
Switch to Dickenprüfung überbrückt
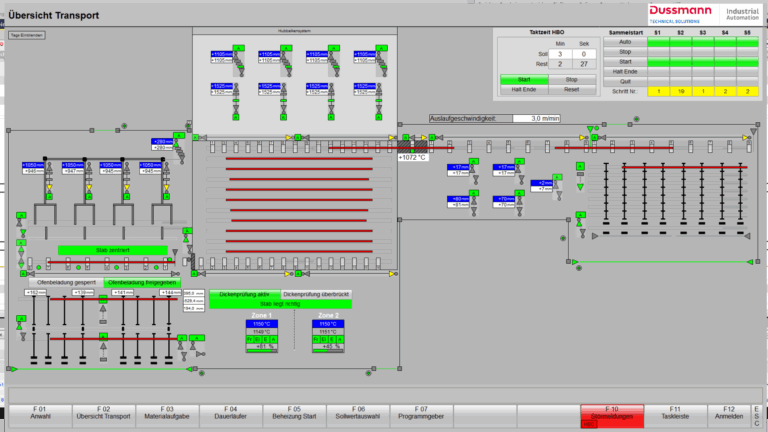tap(315, 294)
